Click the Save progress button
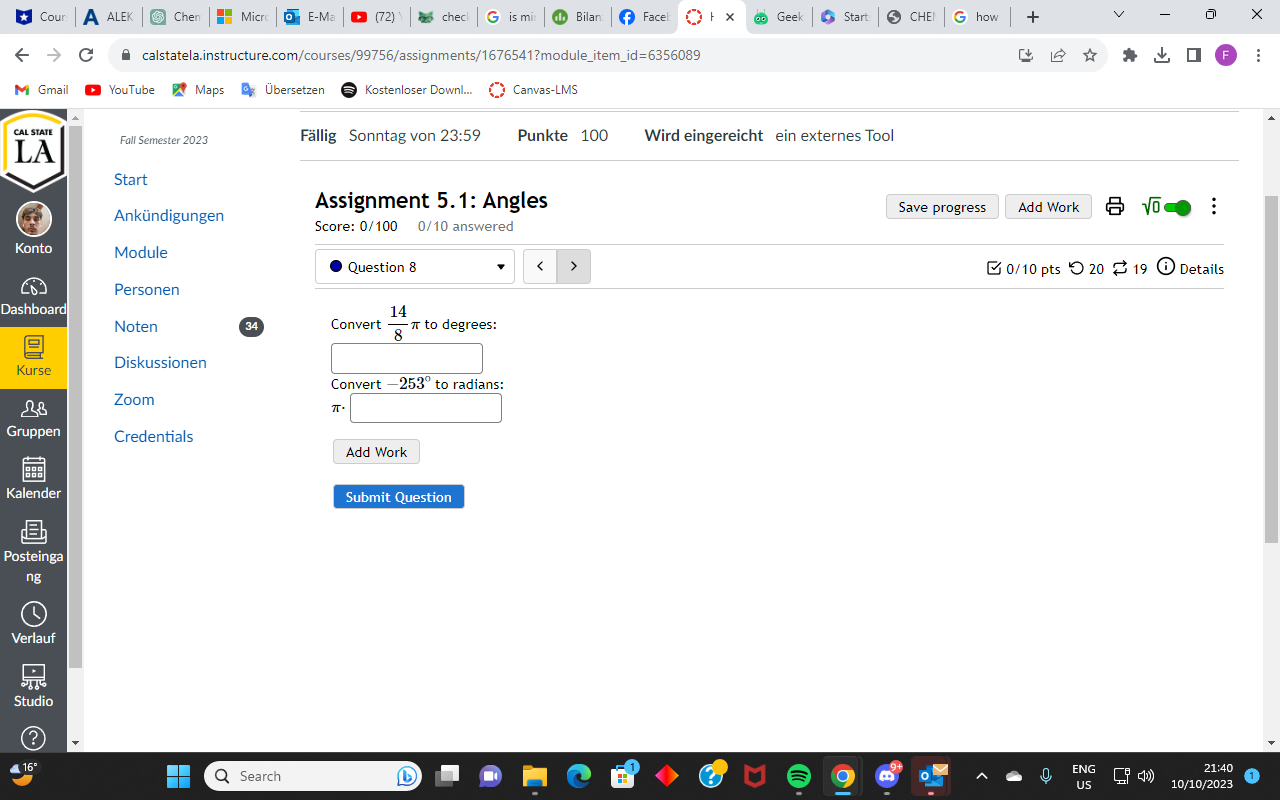Viewport: 1280px width, 800px height. 942,207
